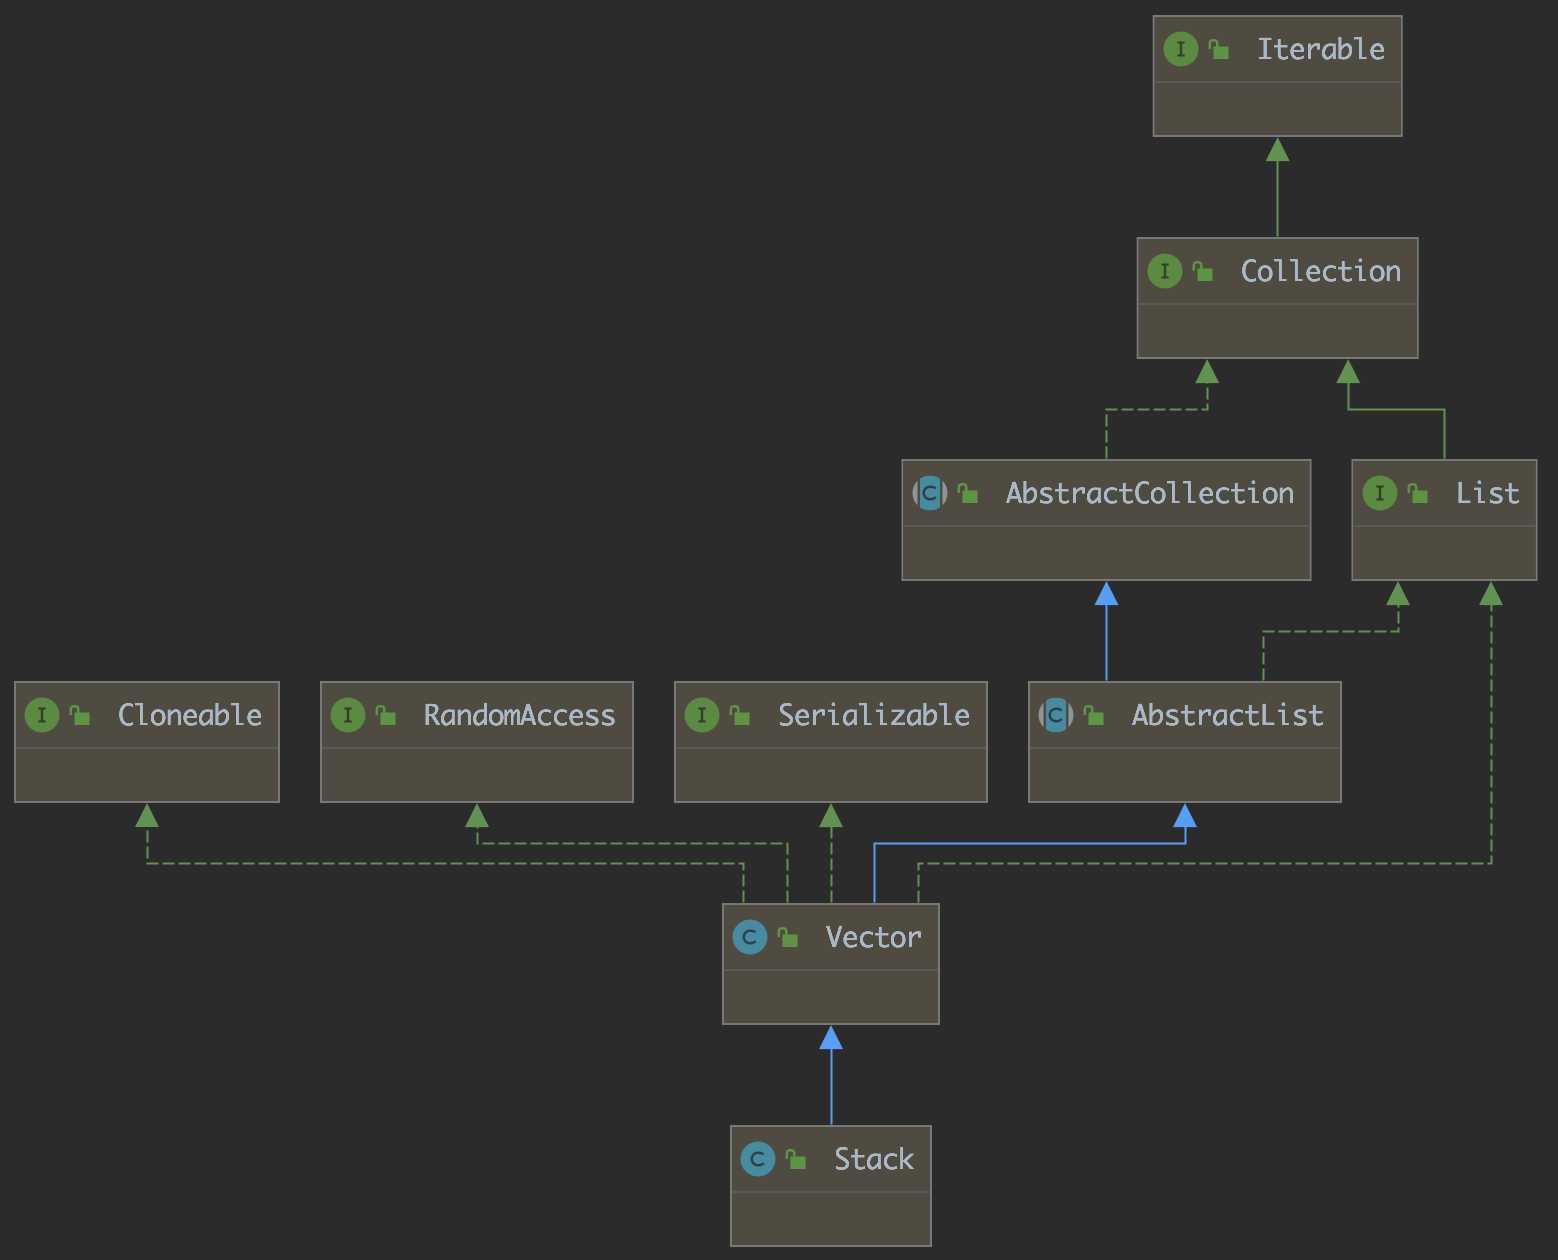
Task: Click the public lock icon on Collection
Action: 1203,271
